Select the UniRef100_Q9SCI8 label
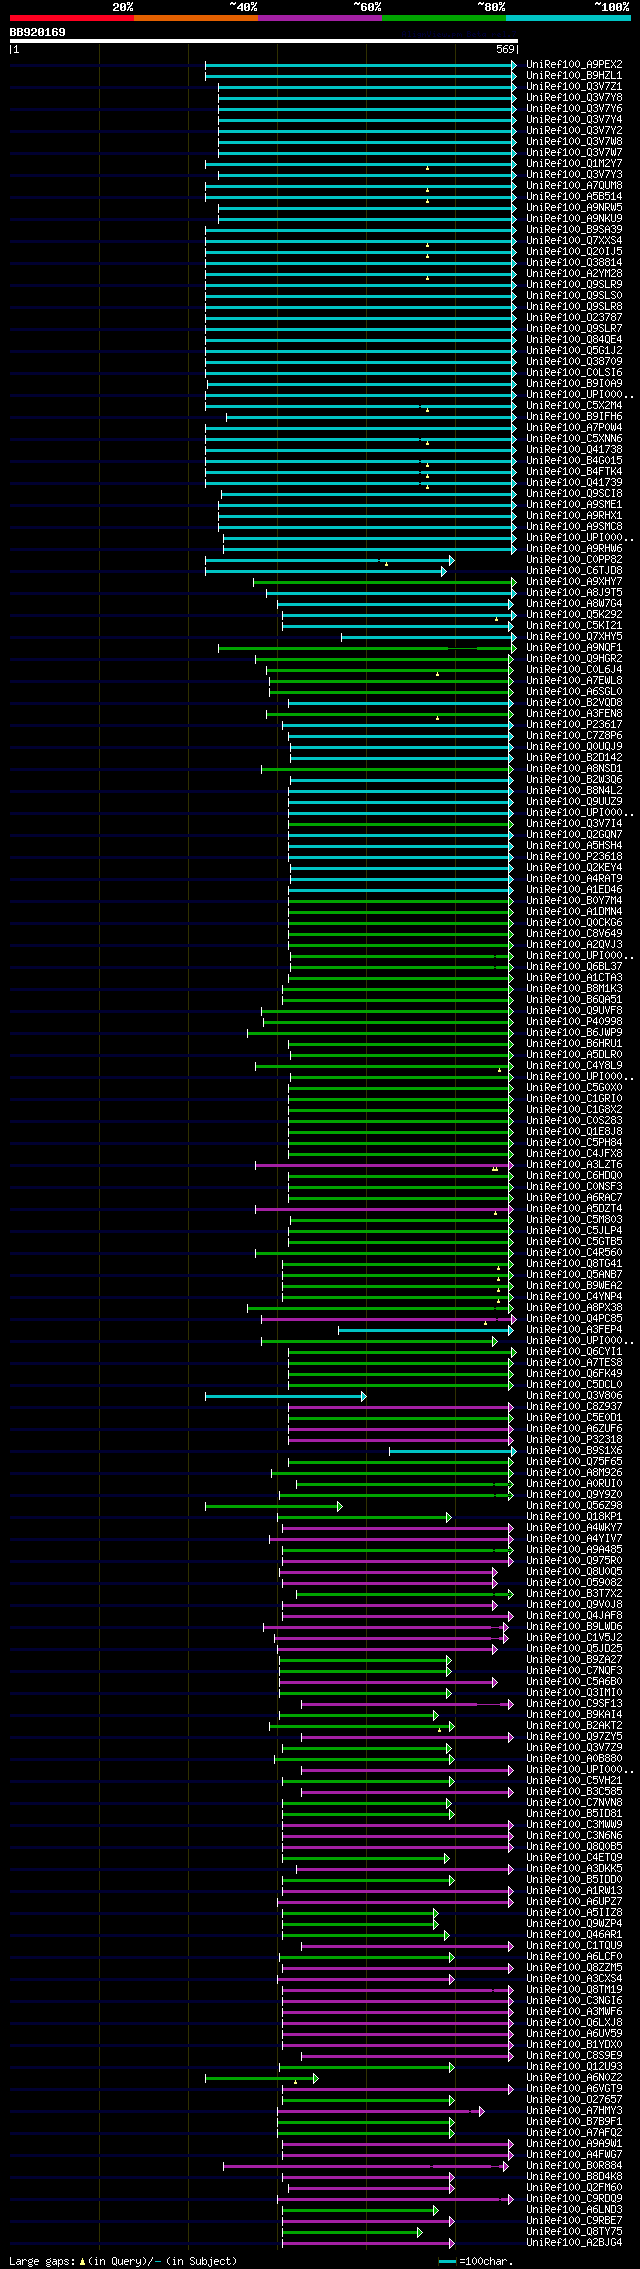The width and height of the screenshot is (640, 2269). click(x=574, y=493)
